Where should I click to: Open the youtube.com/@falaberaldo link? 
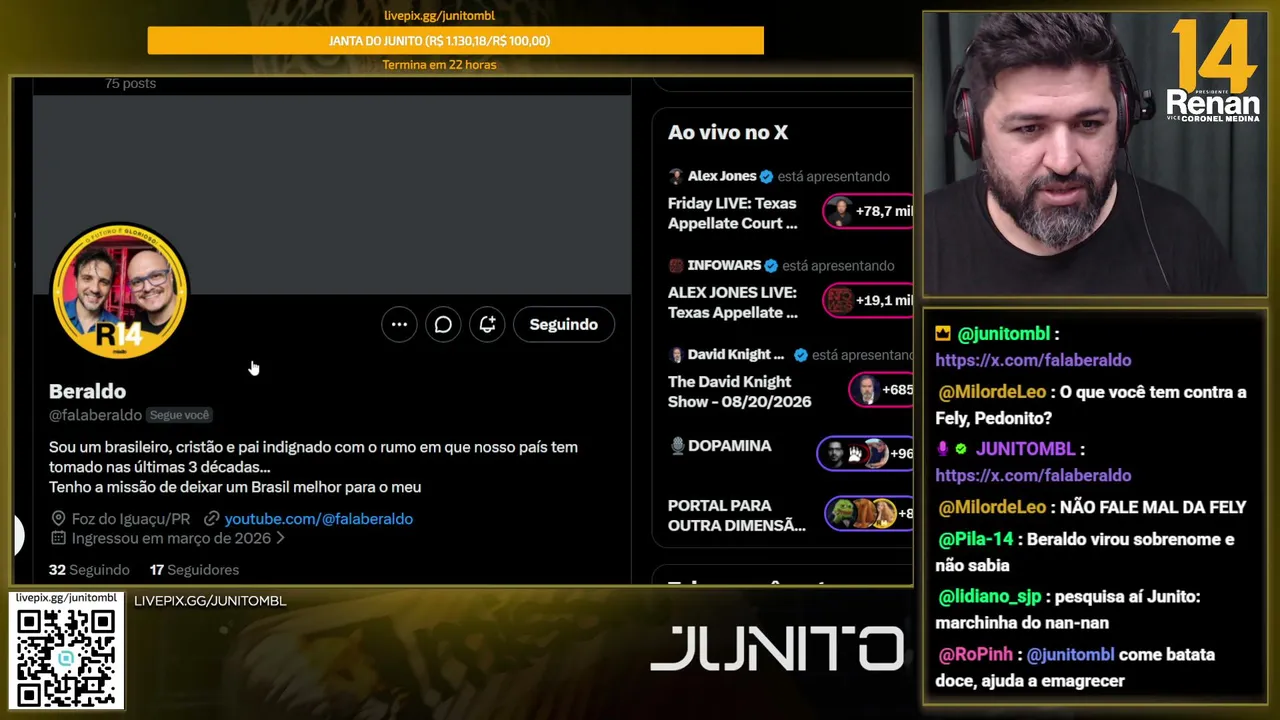point(319,518)
